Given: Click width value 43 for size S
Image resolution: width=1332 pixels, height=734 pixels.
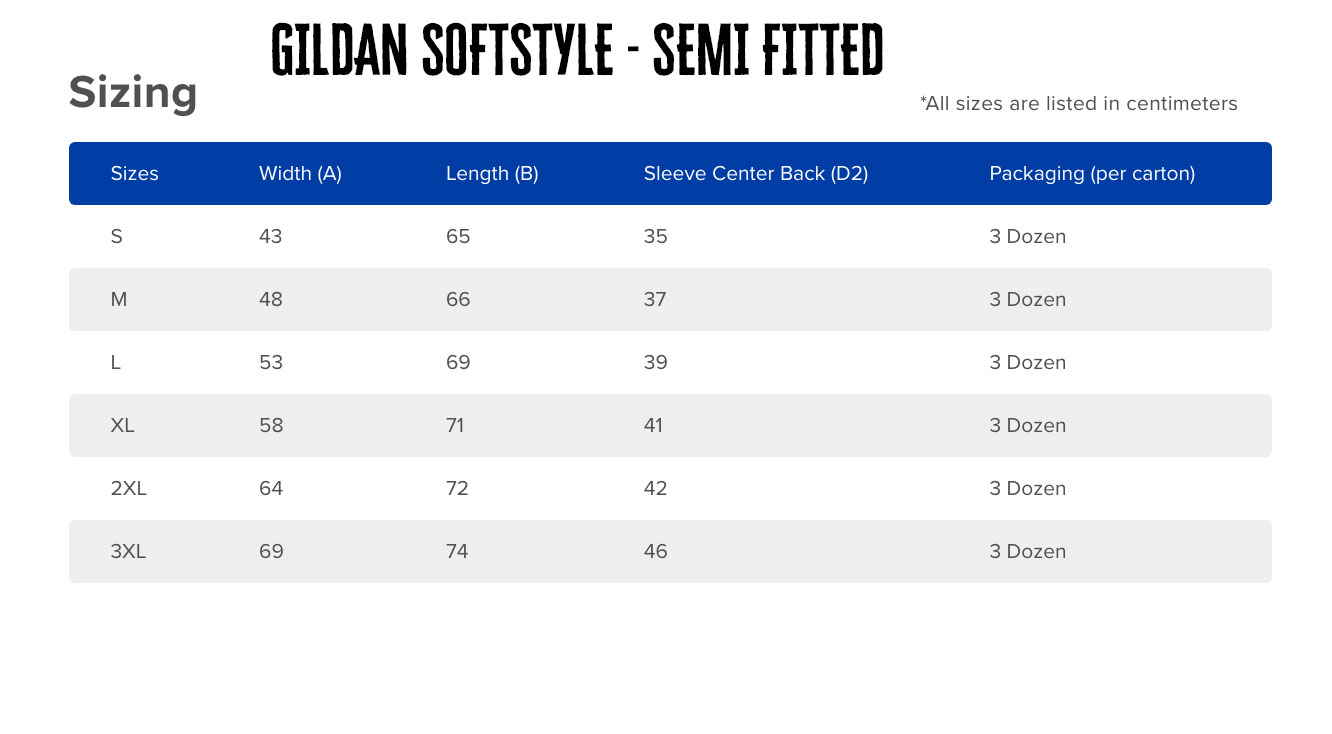Looking at the screenshot, I should pos(270,236).
